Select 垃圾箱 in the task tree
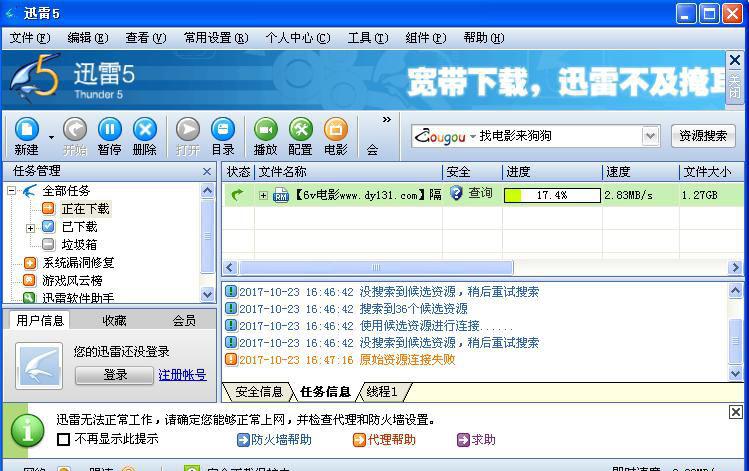The height and width of the screenshot is (471, 749). pos(79,245)
